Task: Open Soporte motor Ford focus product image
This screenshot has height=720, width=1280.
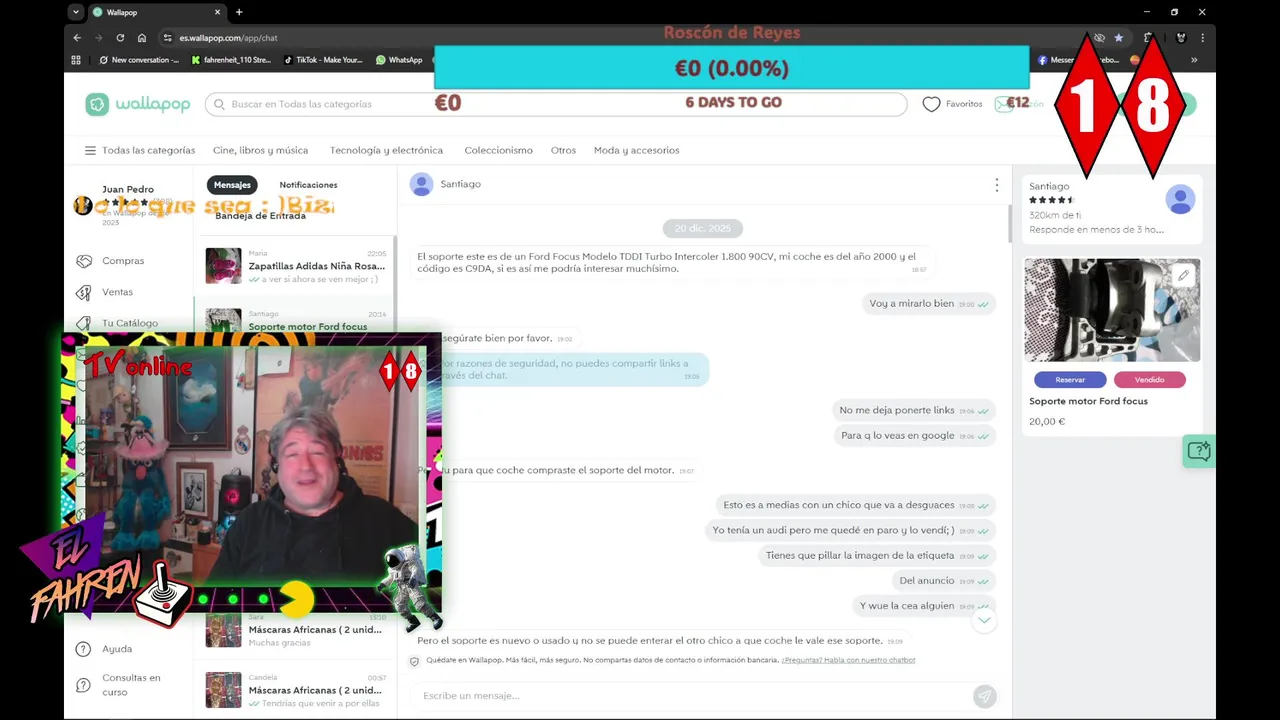Action: (x=1112, y=310)
